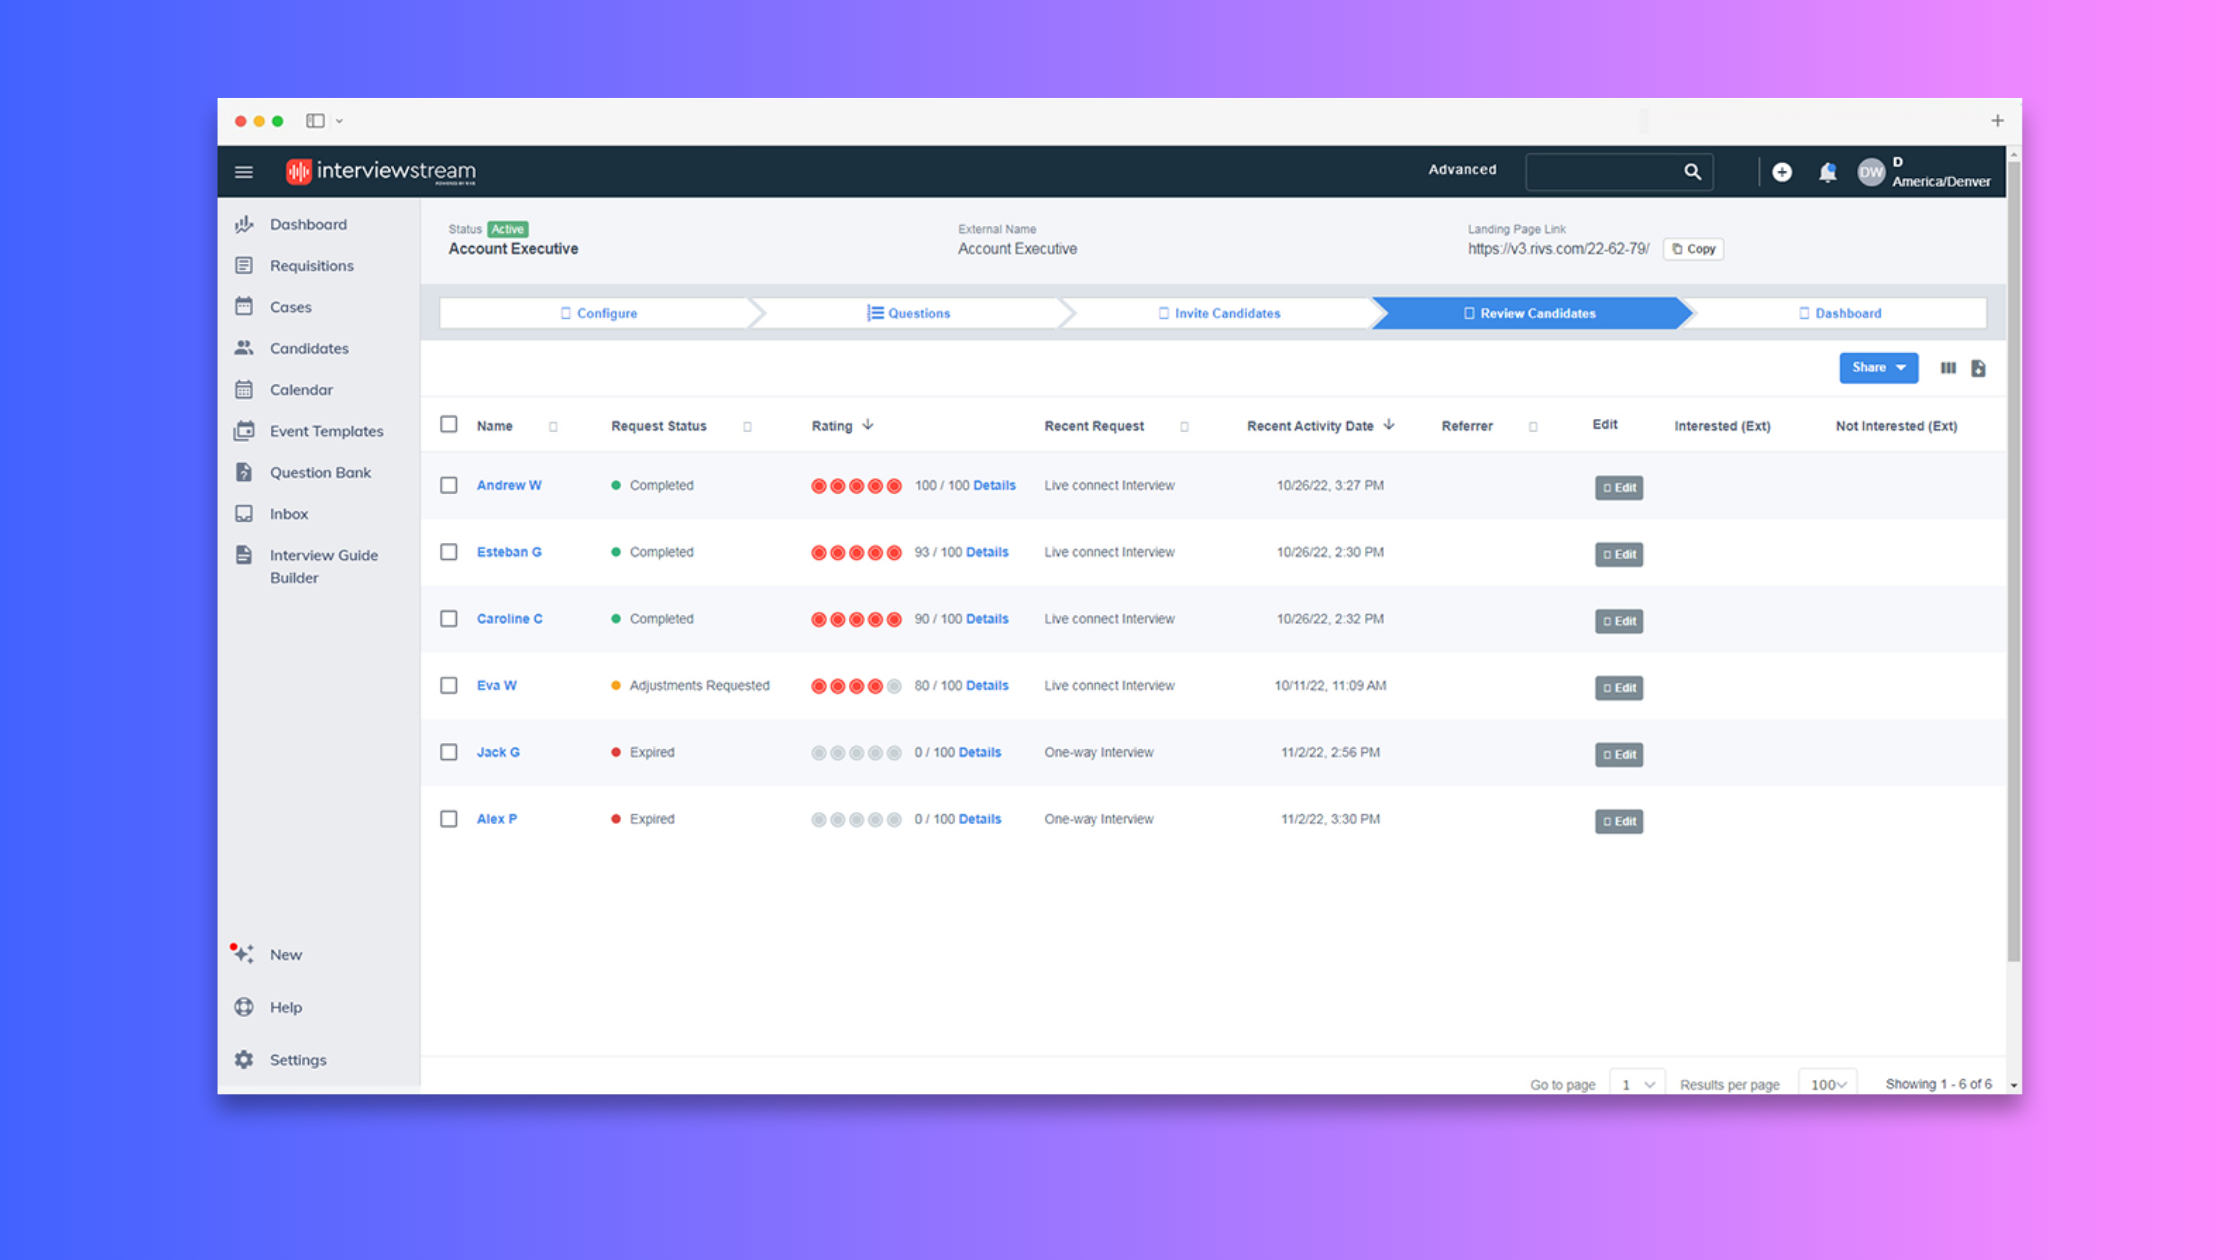Click the search magnifier icon

1692,172
